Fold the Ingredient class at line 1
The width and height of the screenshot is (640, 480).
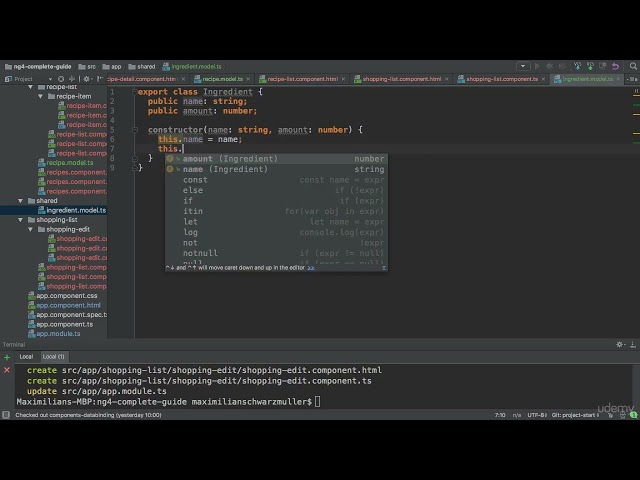point(134,92)
